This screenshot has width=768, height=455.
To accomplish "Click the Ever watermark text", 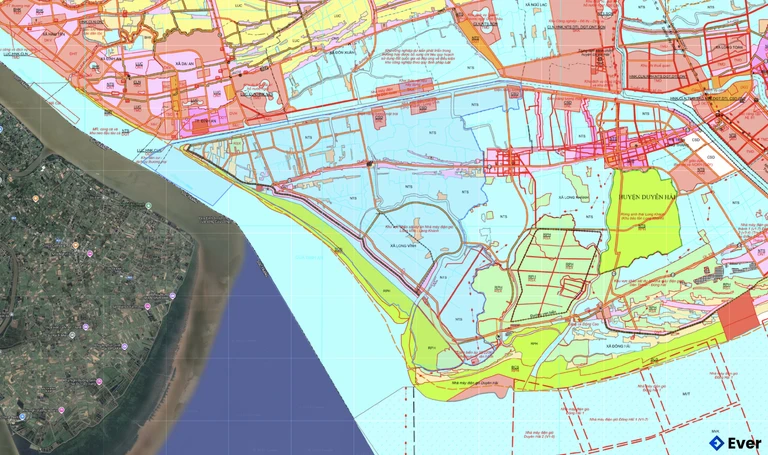I will pos(744,443).
